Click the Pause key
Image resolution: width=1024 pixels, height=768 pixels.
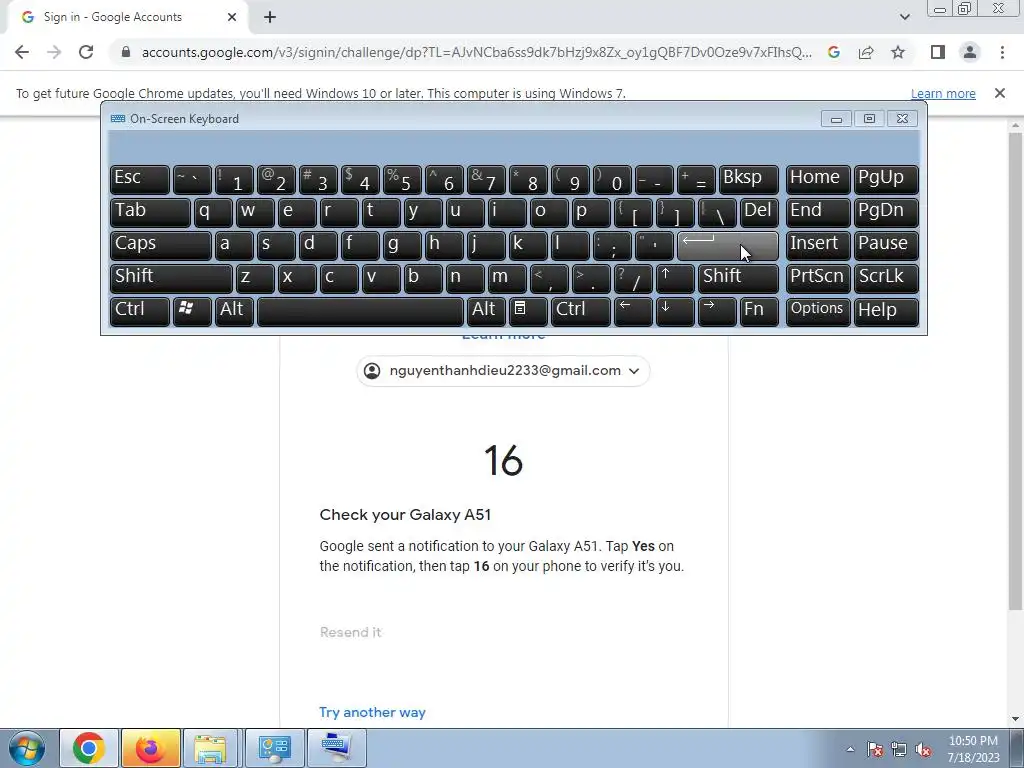pos(886,246)
